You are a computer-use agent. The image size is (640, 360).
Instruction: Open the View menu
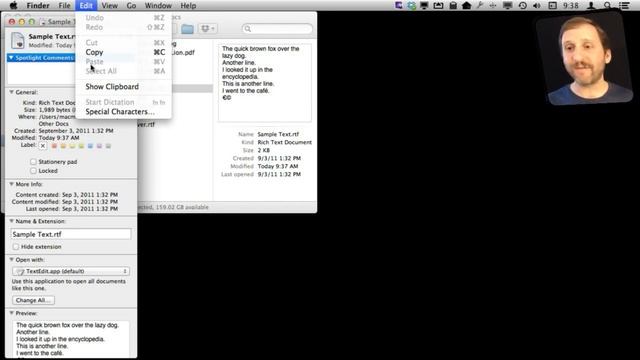[x=109, y=5]
